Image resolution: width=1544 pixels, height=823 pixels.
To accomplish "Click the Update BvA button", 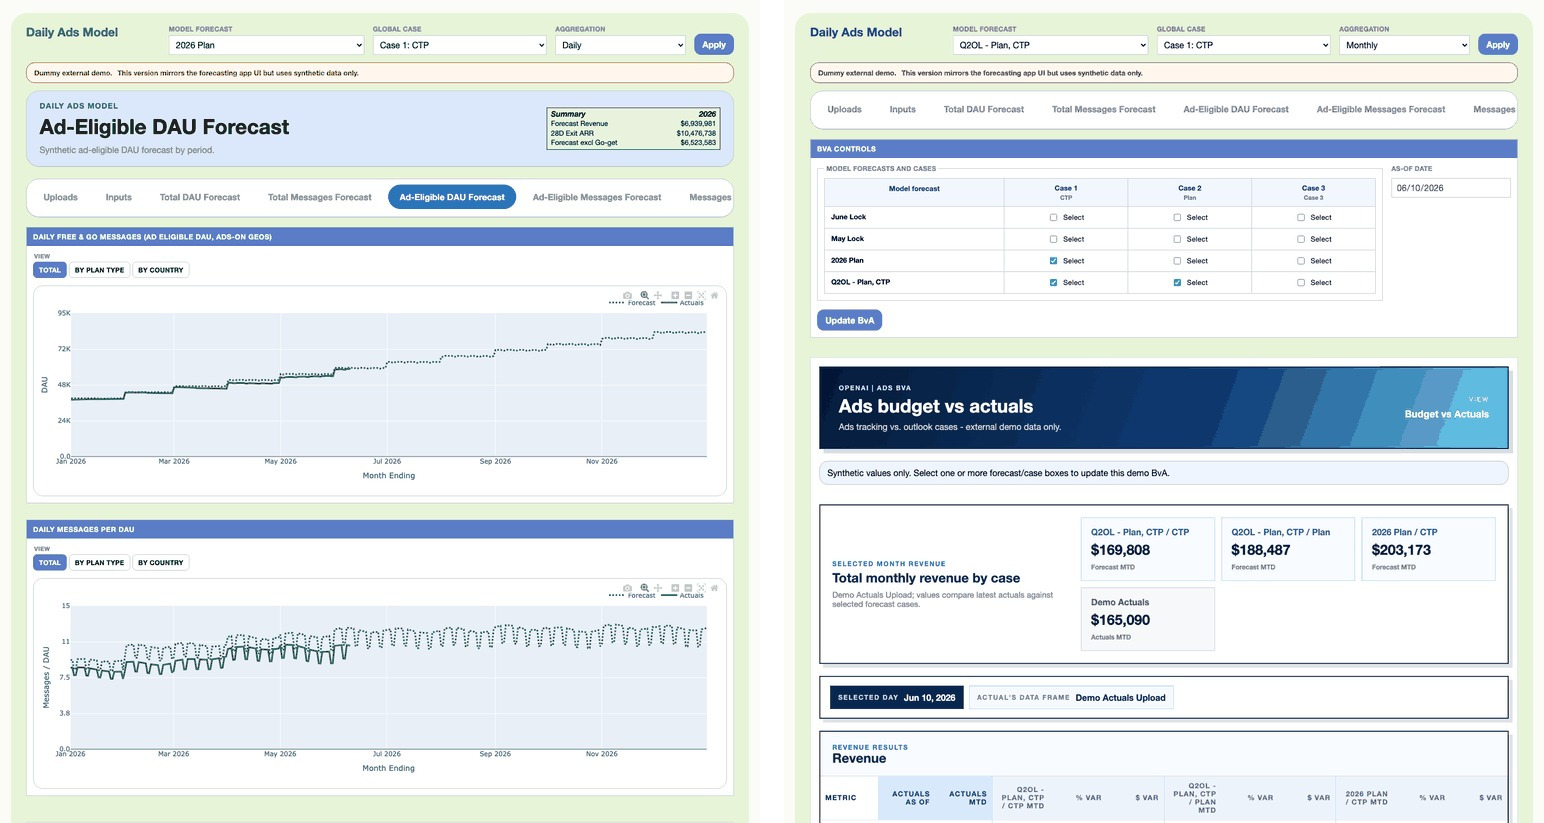I will click(x=849, y=320).
